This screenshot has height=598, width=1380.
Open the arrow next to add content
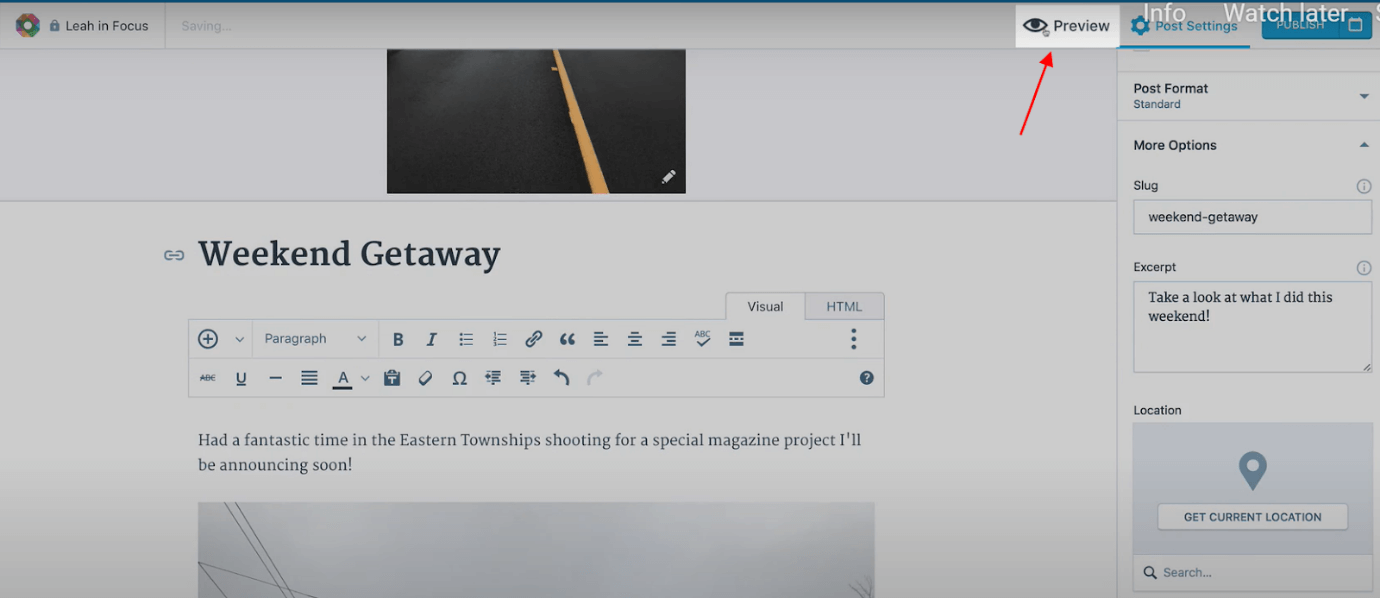(239, 339)
